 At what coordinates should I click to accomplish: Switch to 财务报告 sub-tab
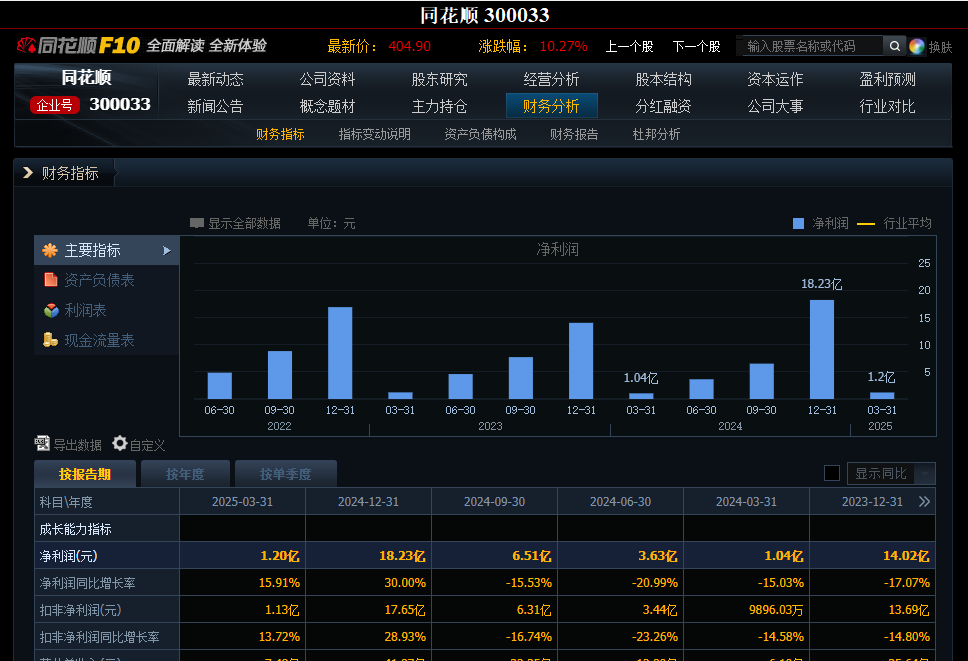click(574, 134)
